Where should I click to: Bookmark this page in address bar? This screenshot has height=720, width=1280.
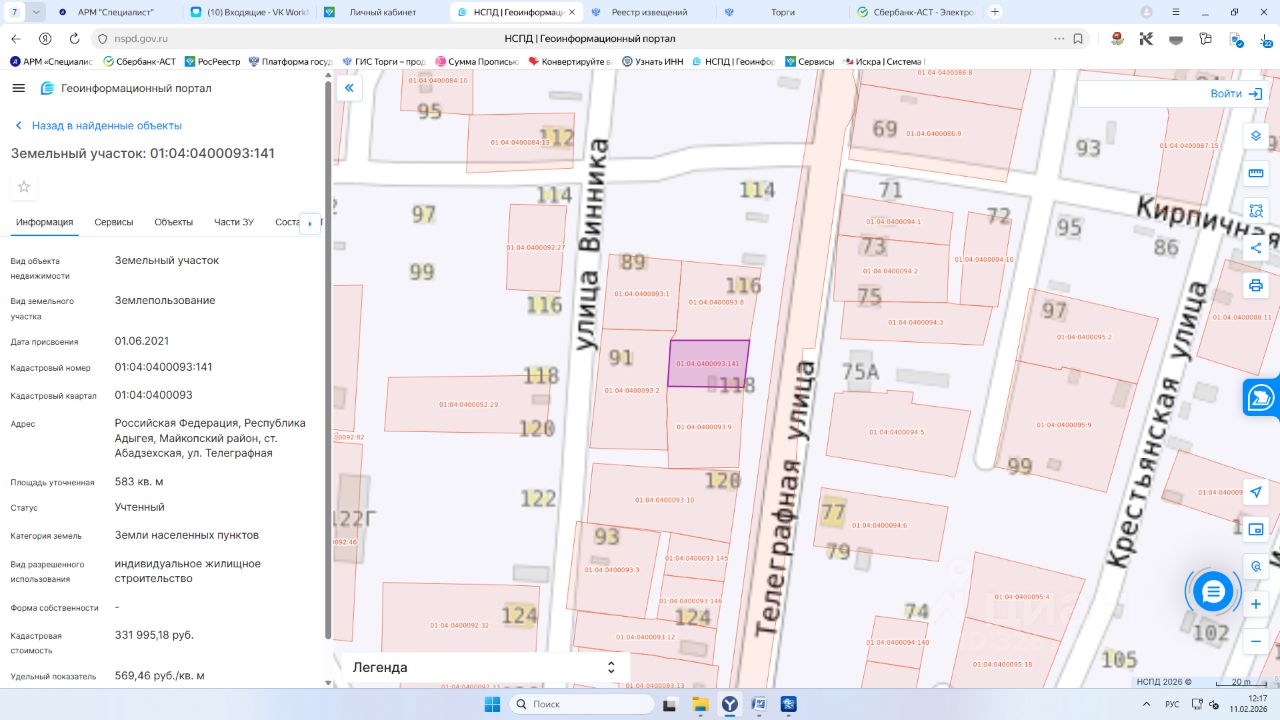1078,38
